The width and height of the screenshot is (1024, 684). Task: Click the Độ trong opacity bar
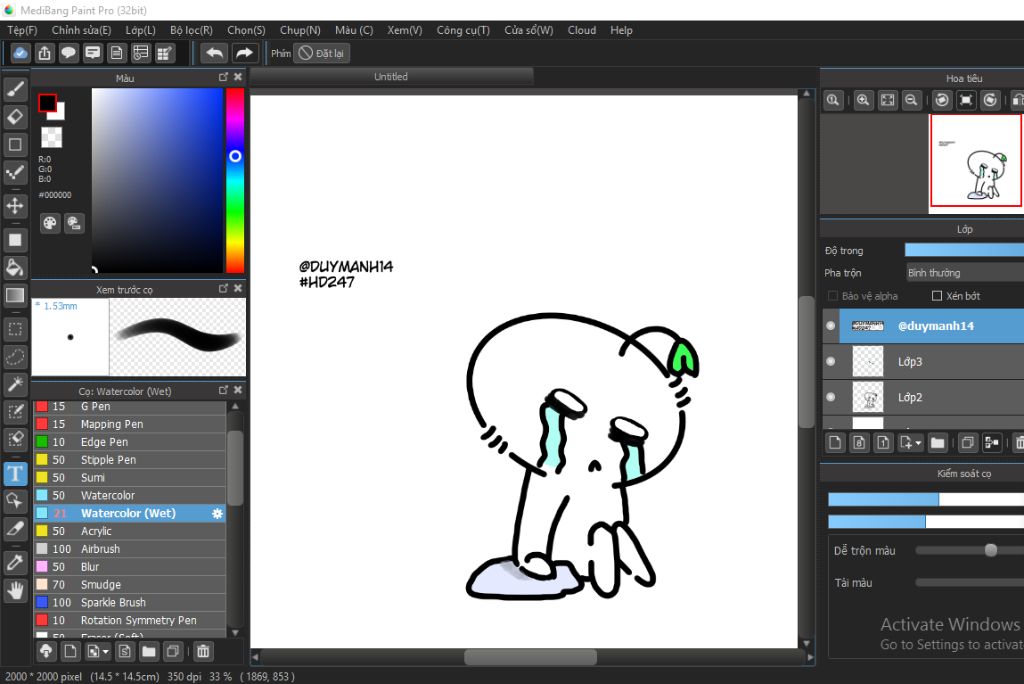[964, 250]
